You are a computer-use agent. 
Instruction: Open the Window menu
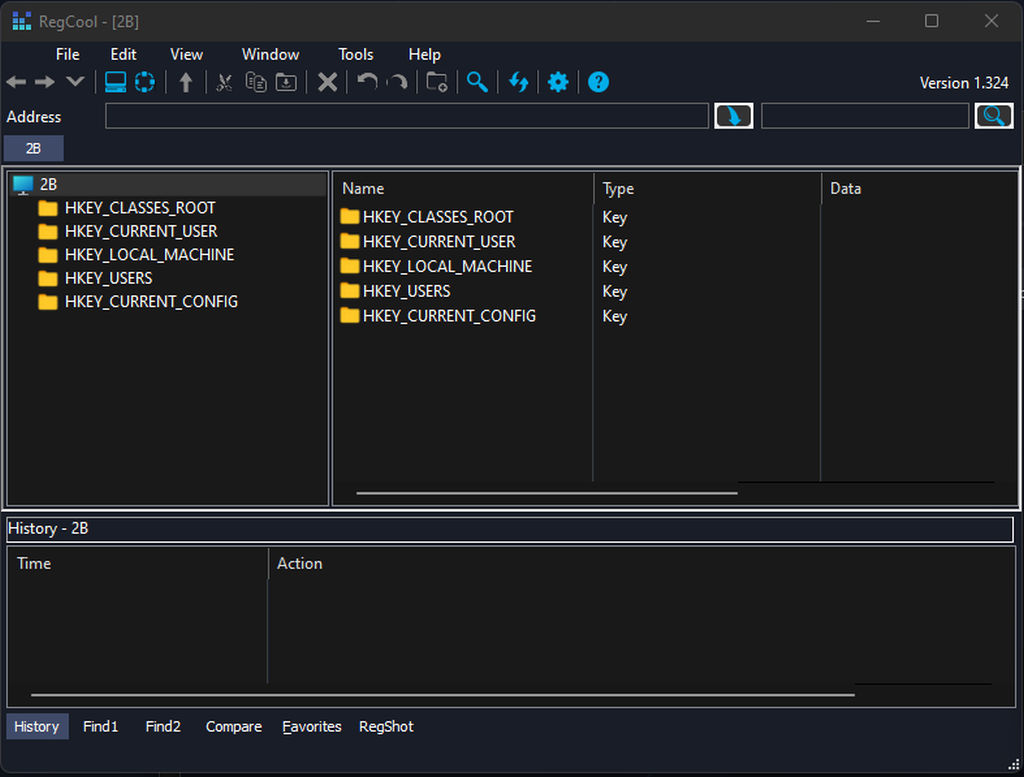pyautogui.click(x=270, y=55)
